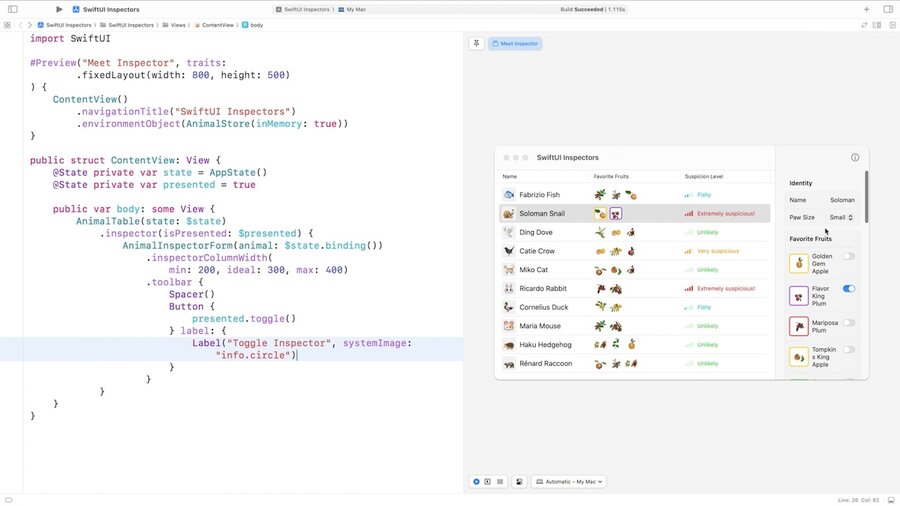900x506 pixels.
Task: Open Paw Size Small picker
Action: pos(841,217)
